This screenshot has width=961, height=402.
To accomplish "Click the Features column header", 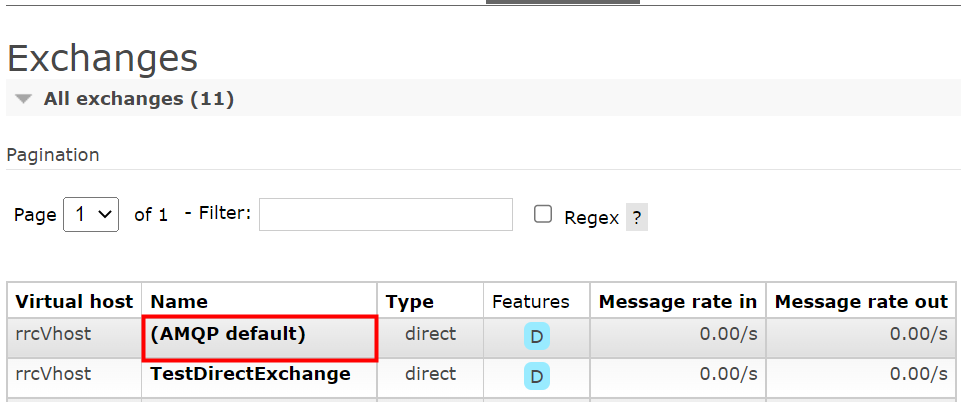I will pyautogui.click(x=531, y=302).
